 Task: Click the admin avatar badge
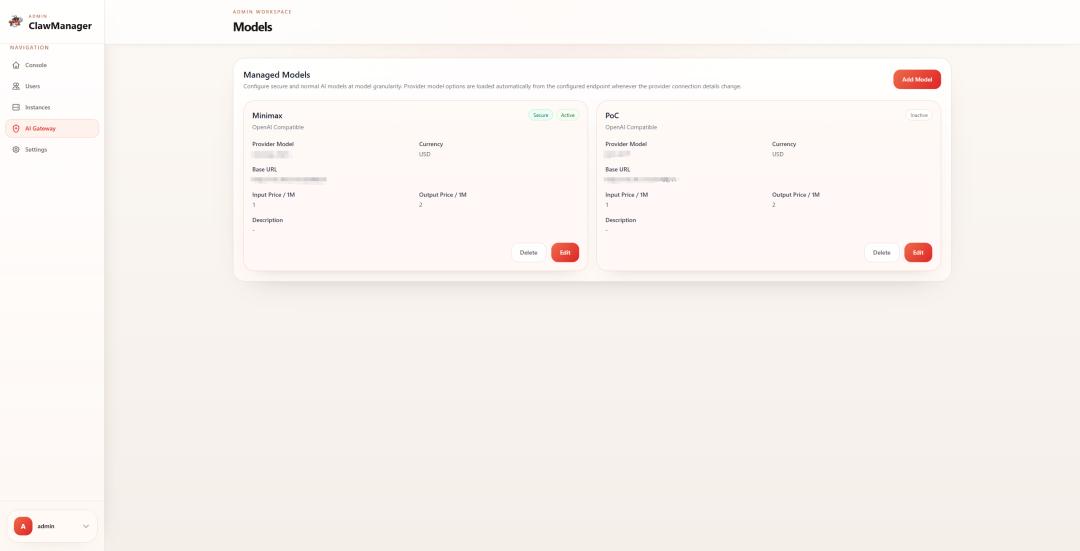23,526
